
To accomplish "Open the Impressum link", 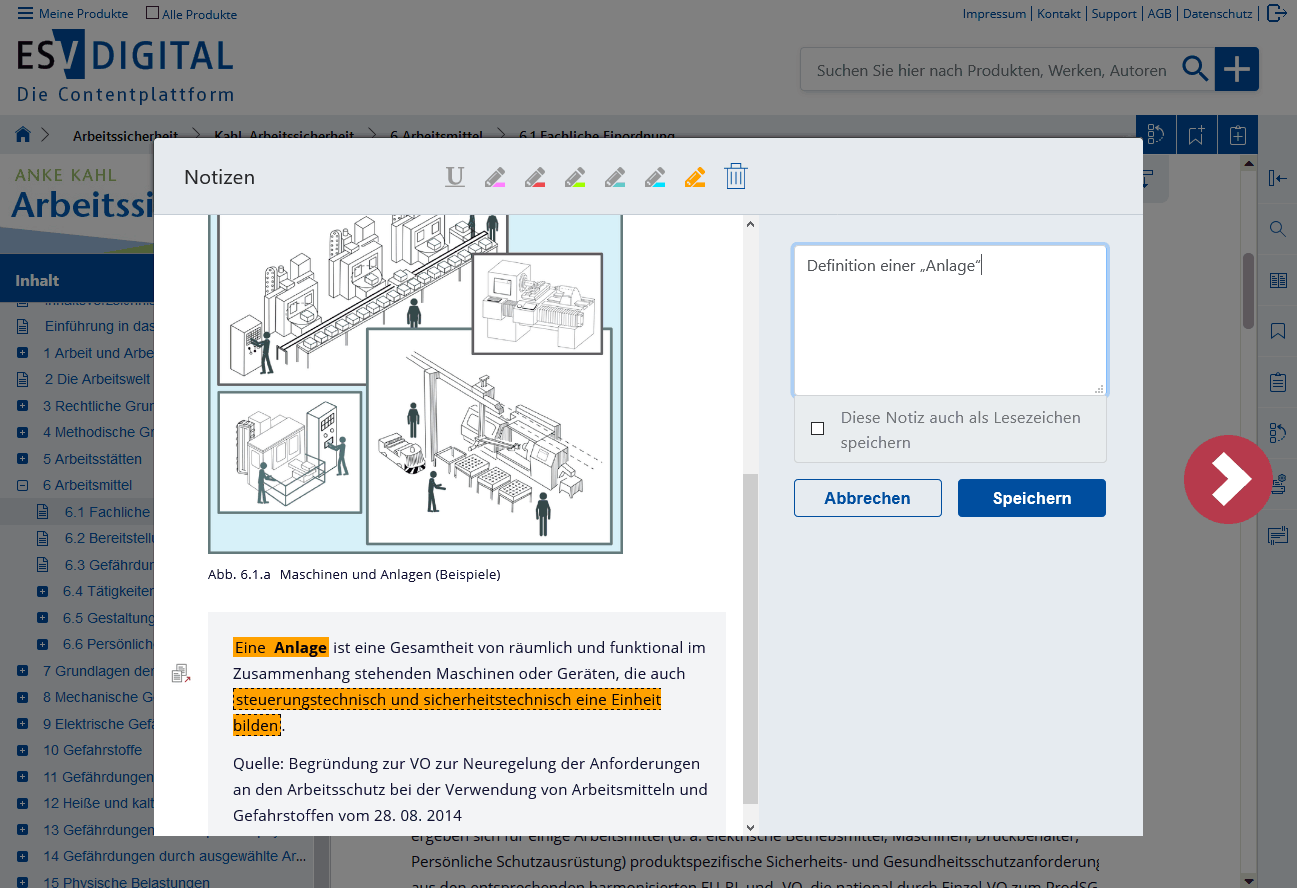I will [x=994, y=14].
